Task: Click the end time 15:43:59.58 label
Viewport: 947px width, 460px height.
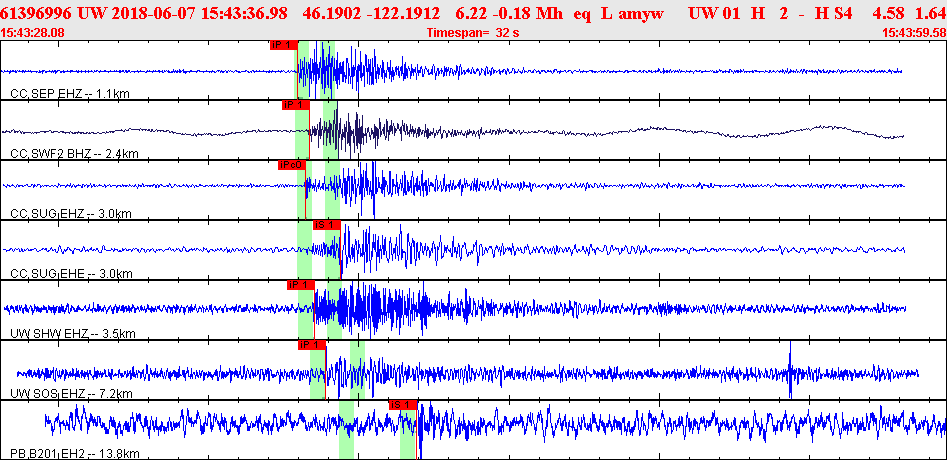Action: tap(913, 33)
